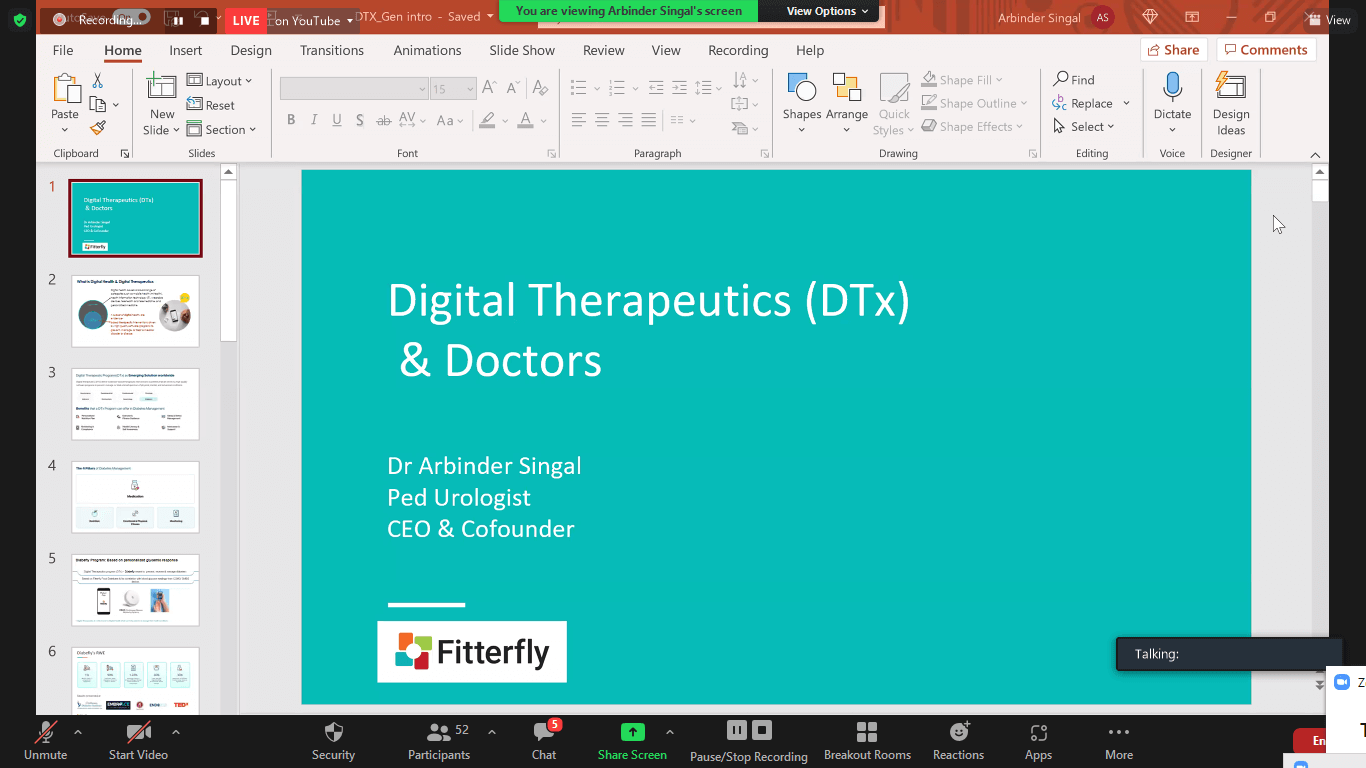Open Zoom Reactions panel

958,742
